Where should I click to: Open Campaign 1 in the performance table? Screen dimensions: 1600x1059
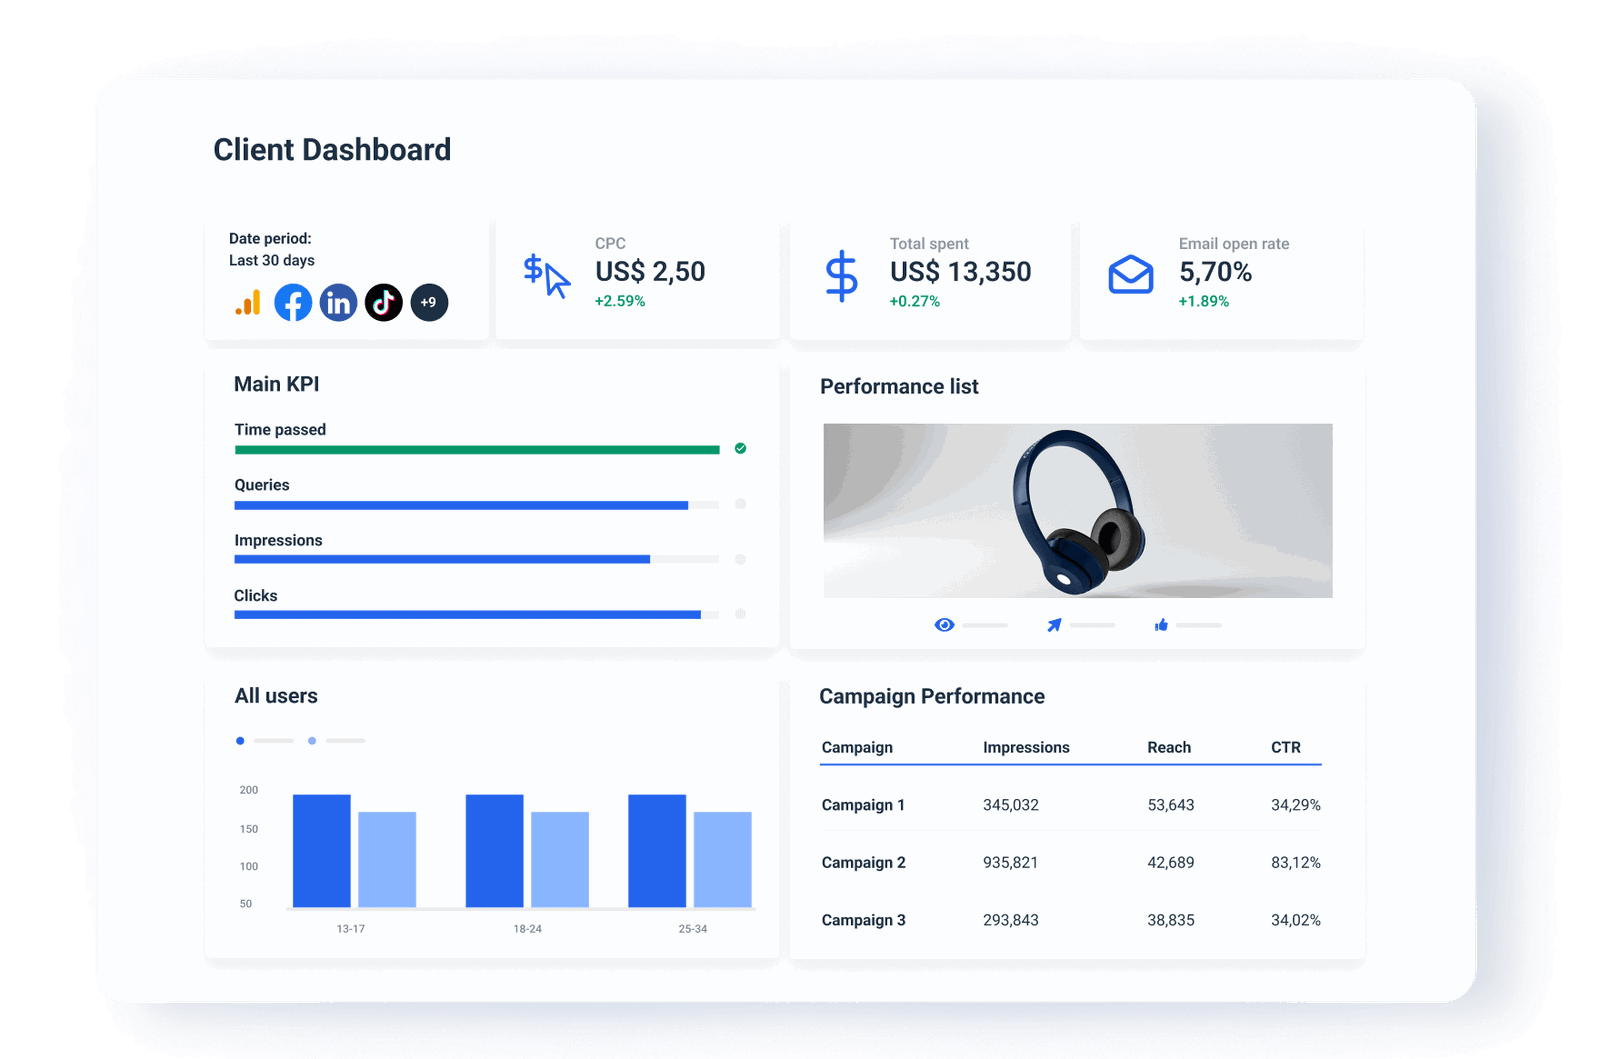pyautogui.click(x=863, y=804)
